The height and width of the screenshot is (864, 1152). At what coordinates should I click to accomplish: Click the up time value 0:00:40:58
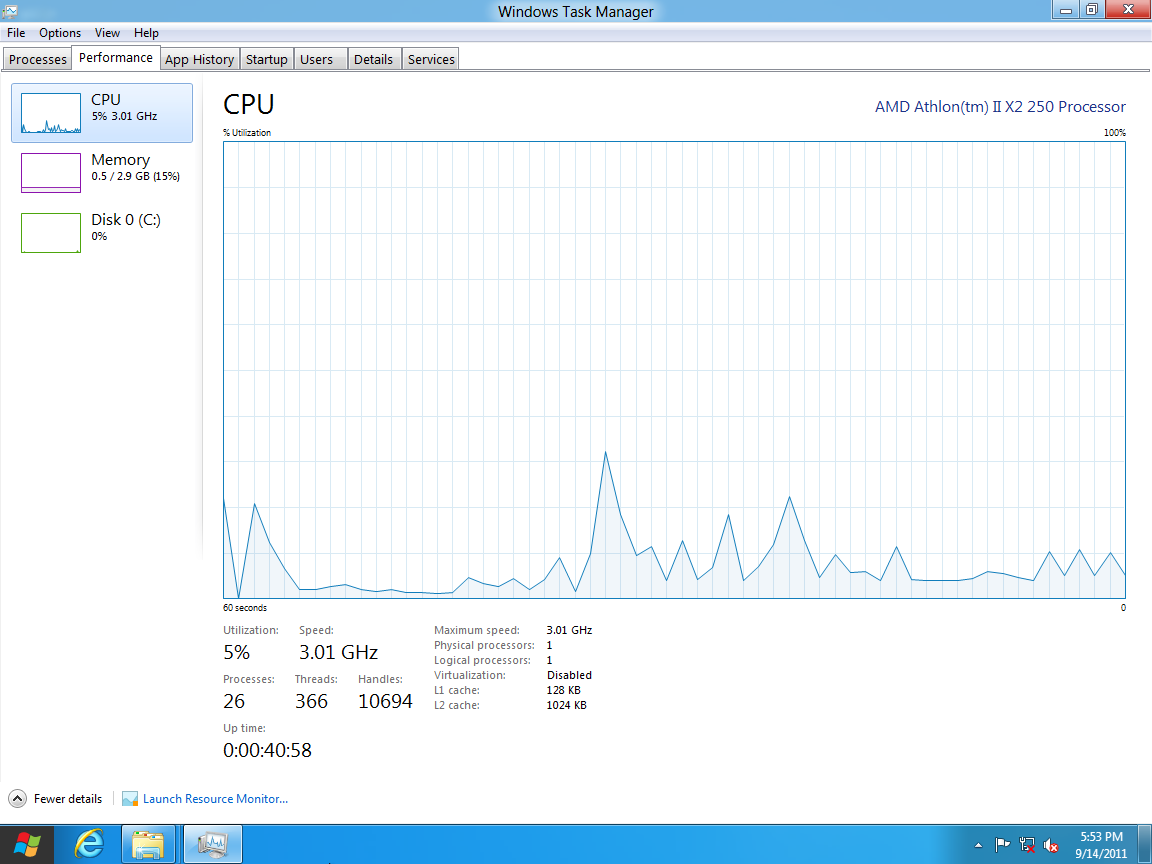[267, 750]
